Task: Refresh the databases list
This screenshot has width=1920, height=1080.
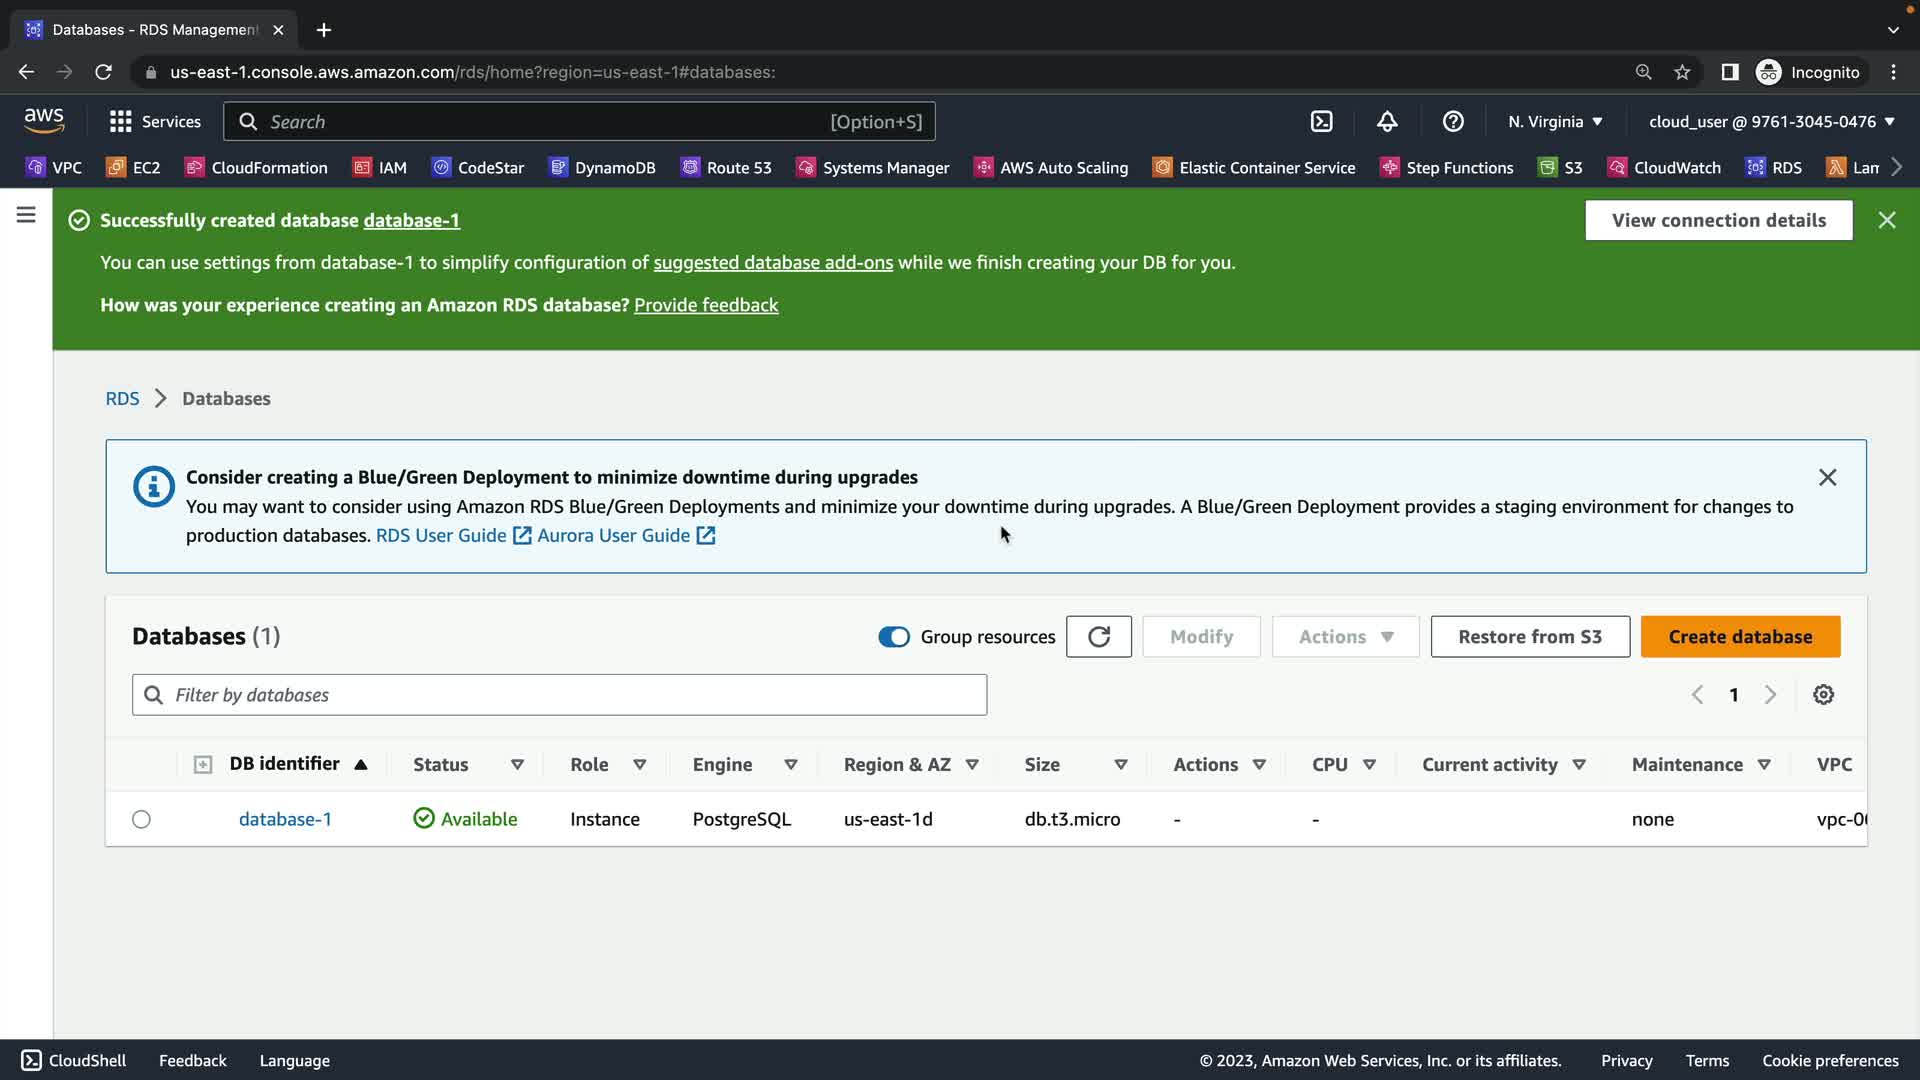Action: (x=1098, y=637)
